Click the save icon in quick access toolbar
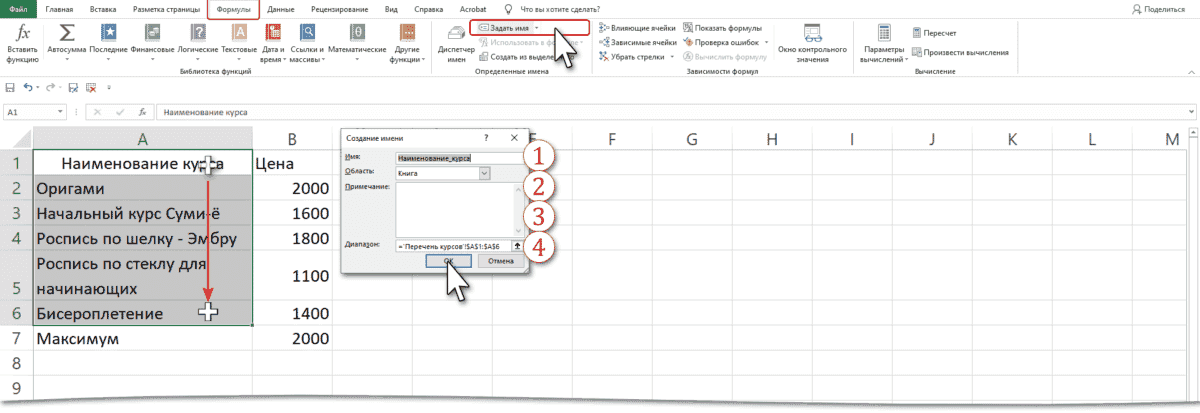 (x=11, y=87)
